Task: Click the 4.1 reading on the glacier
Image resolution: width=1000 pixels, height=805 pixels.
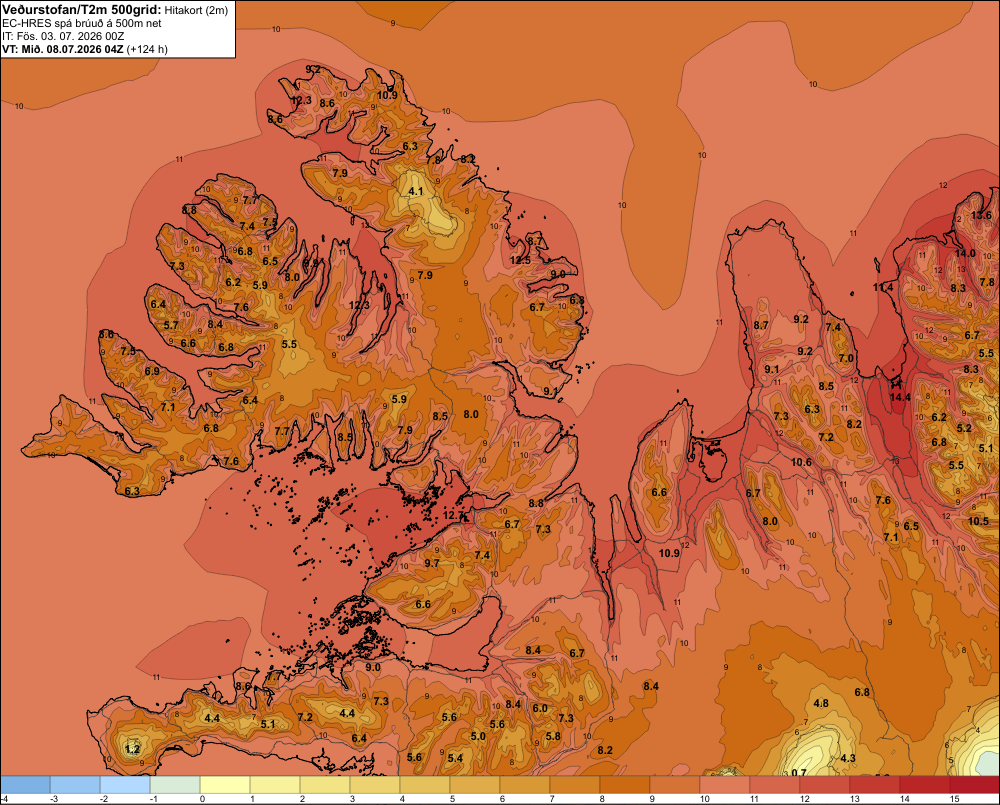Action: click(416, 191)
